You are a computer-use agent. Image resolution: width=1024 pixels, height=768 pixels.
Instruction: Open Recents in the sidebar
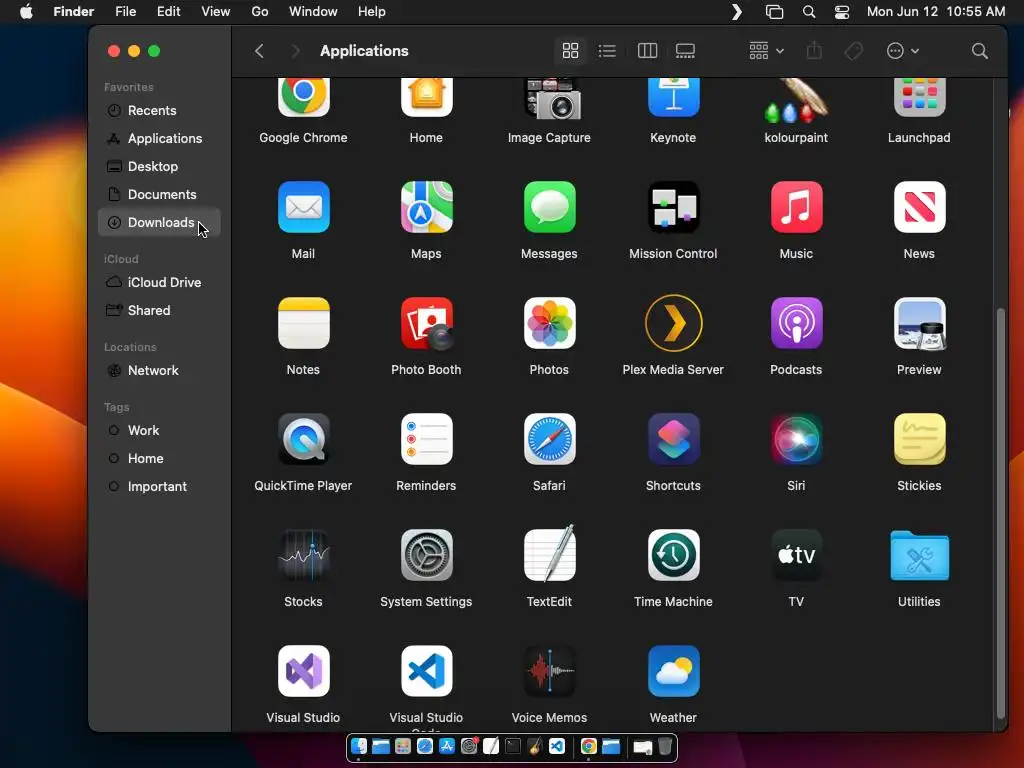point(159,110)
